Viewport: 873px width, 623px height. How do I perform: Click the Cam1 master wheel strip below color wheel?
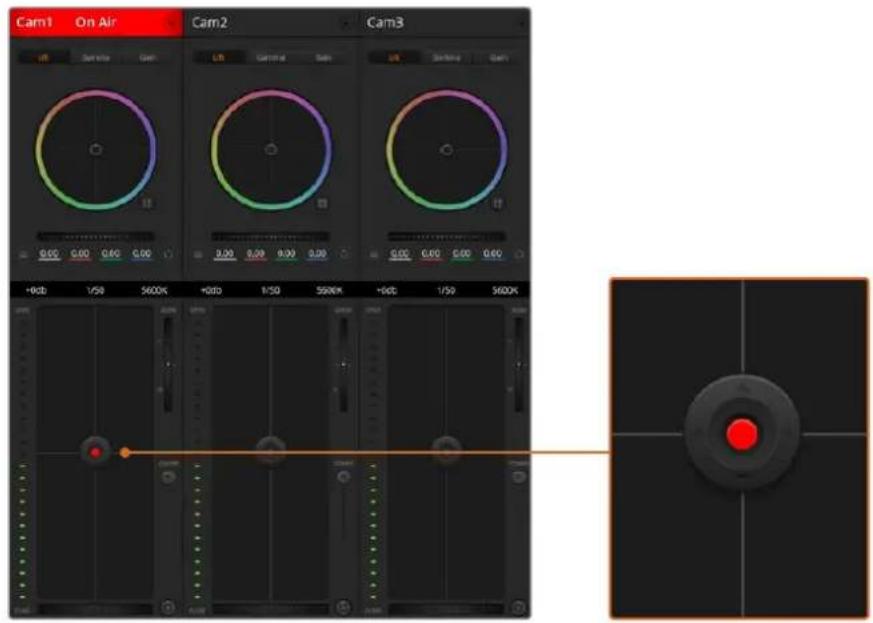pos(96,236)
